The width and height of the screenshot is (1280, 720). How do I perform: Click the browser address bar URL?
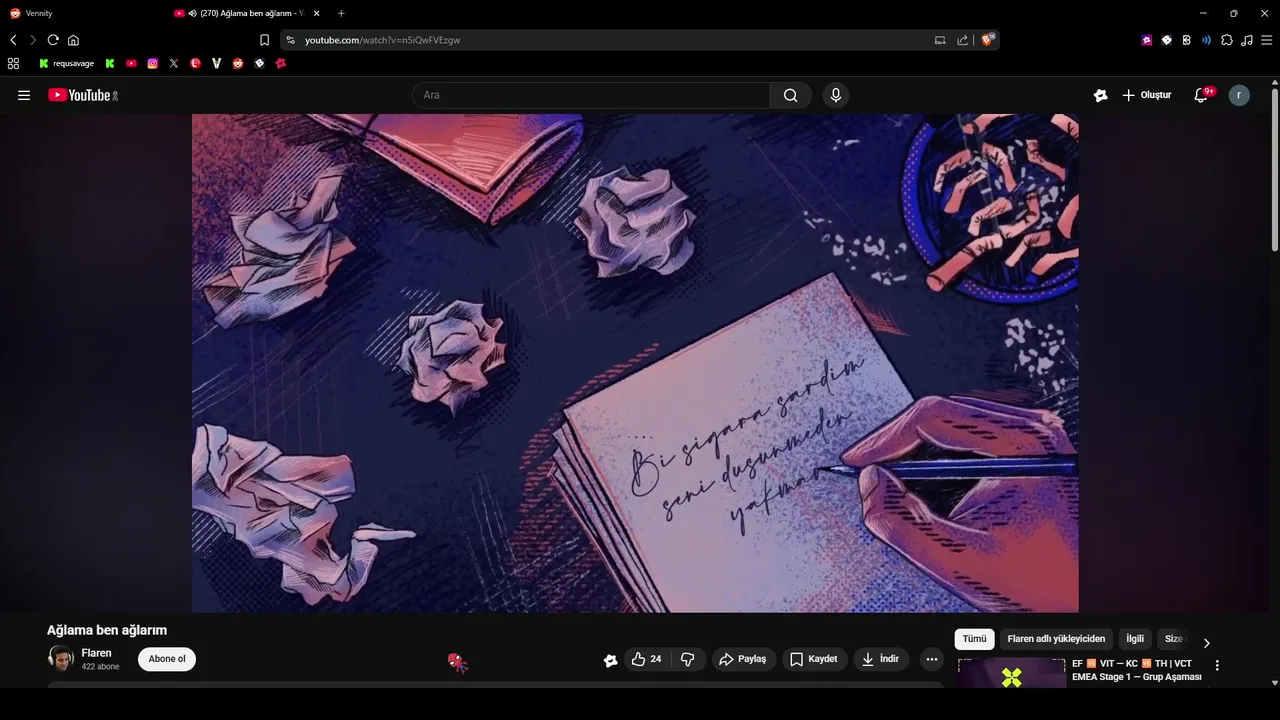[x=382, y=40]
